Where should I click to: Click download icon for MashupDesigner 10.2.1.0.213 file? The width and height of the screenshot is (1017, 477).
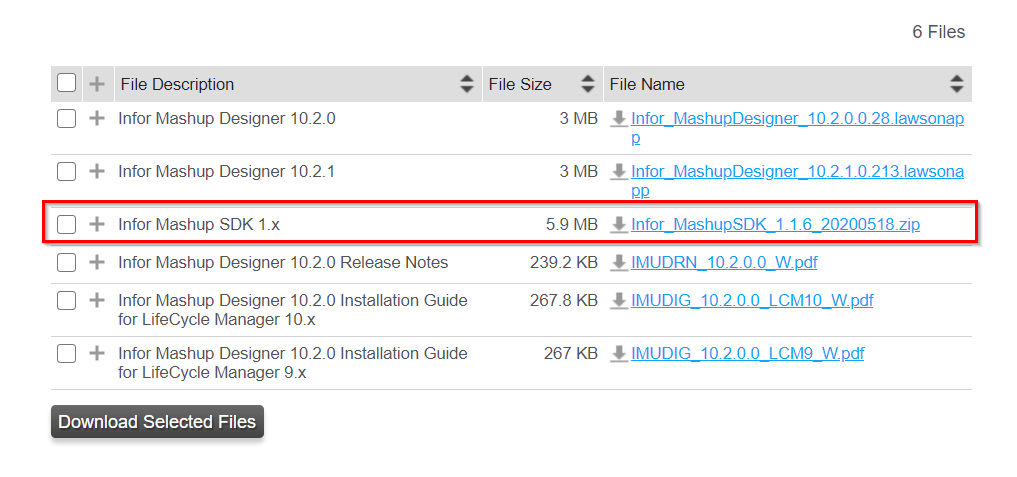pyautogui.click(x=619, y=172)
